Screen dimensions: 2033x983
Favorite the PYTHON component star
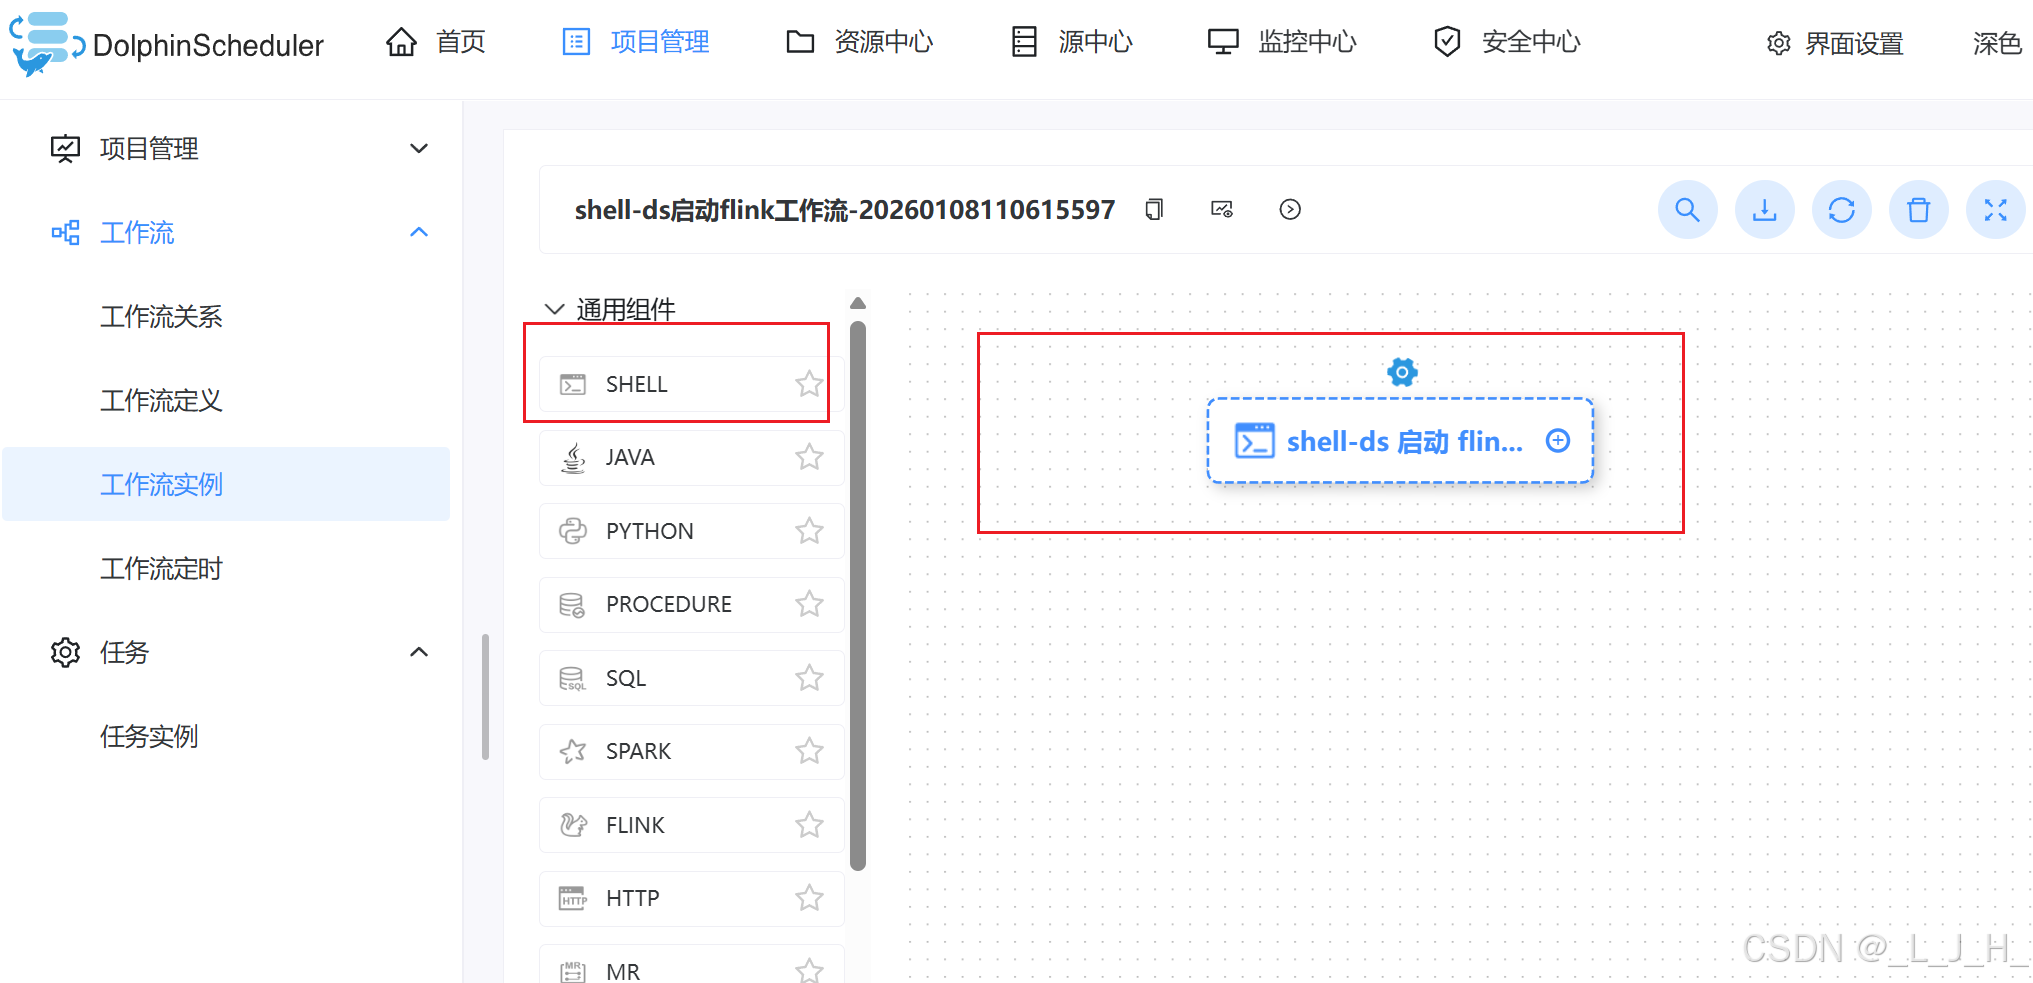[809, 531]
